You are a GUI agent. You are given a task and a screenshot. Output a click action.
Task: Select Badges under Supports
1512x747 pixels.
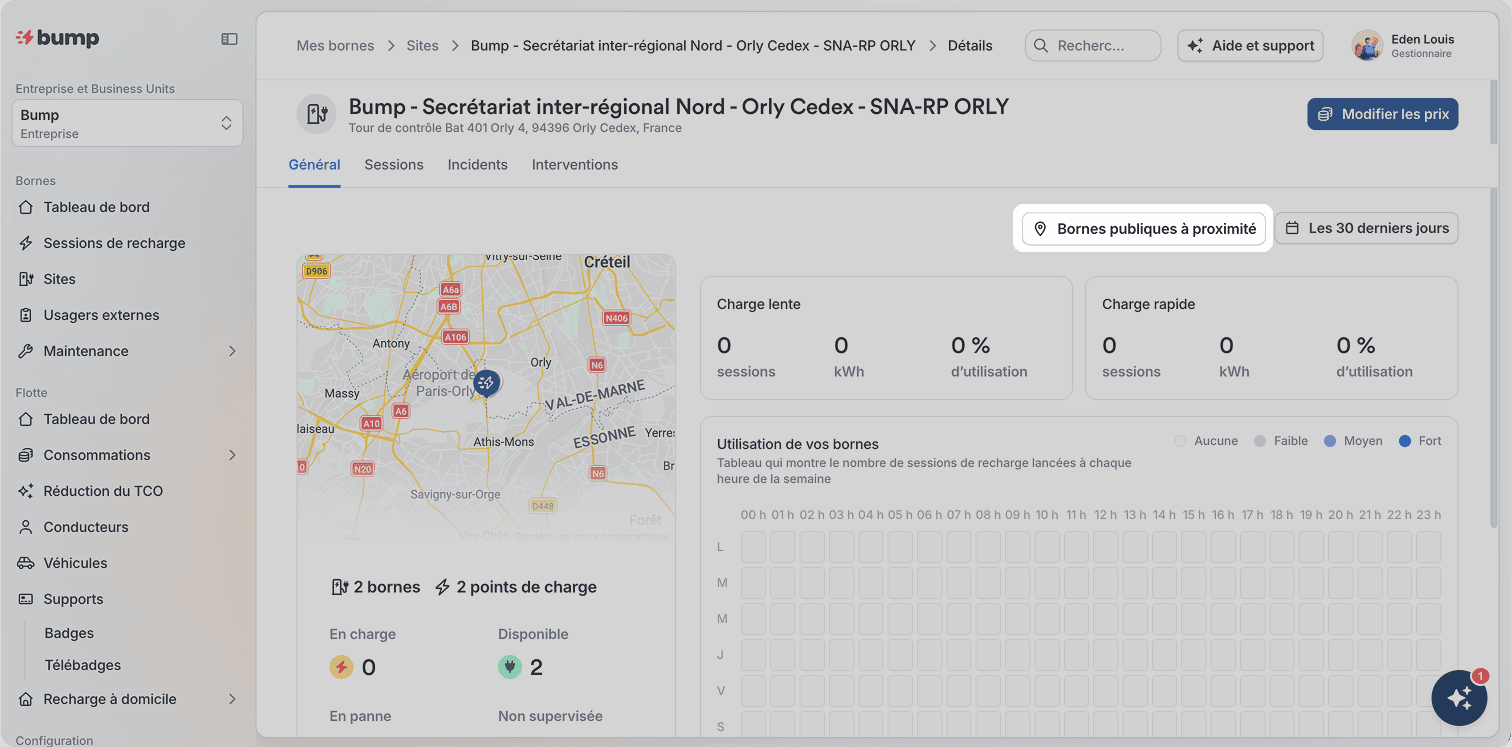tap(69, 633)
